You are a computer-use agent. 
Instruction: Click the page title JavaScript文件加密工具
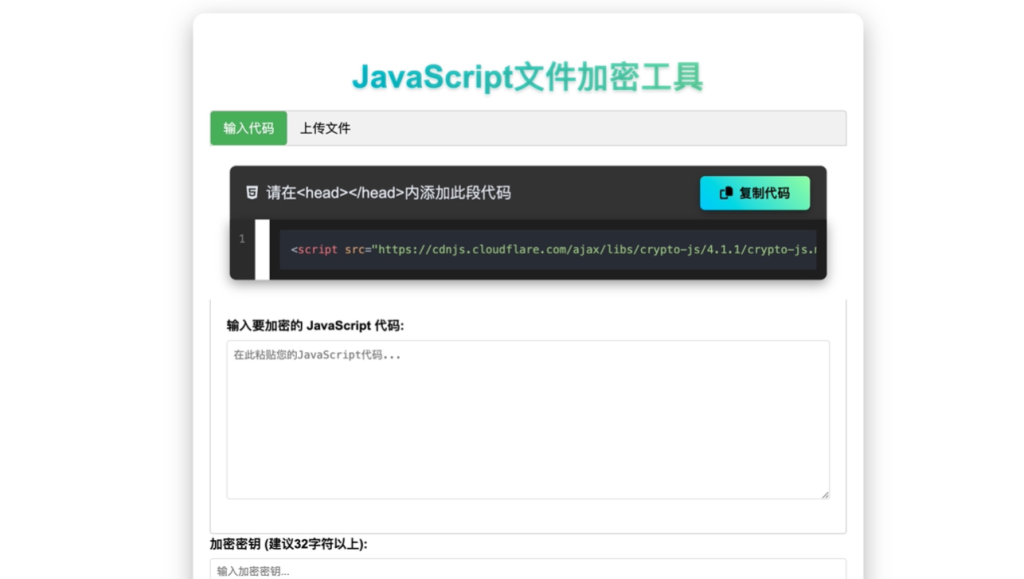(529, 77)
